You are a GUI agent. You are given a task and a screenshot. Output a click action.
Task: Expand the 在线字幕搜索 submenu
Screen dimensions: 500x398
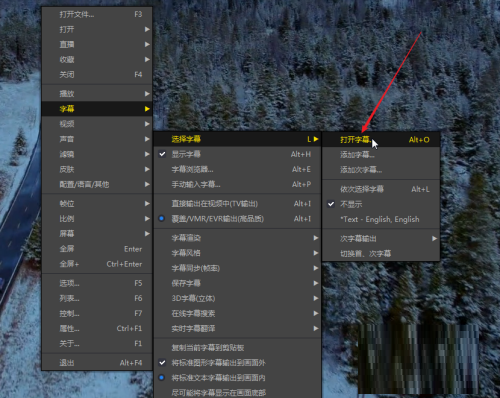237,313
